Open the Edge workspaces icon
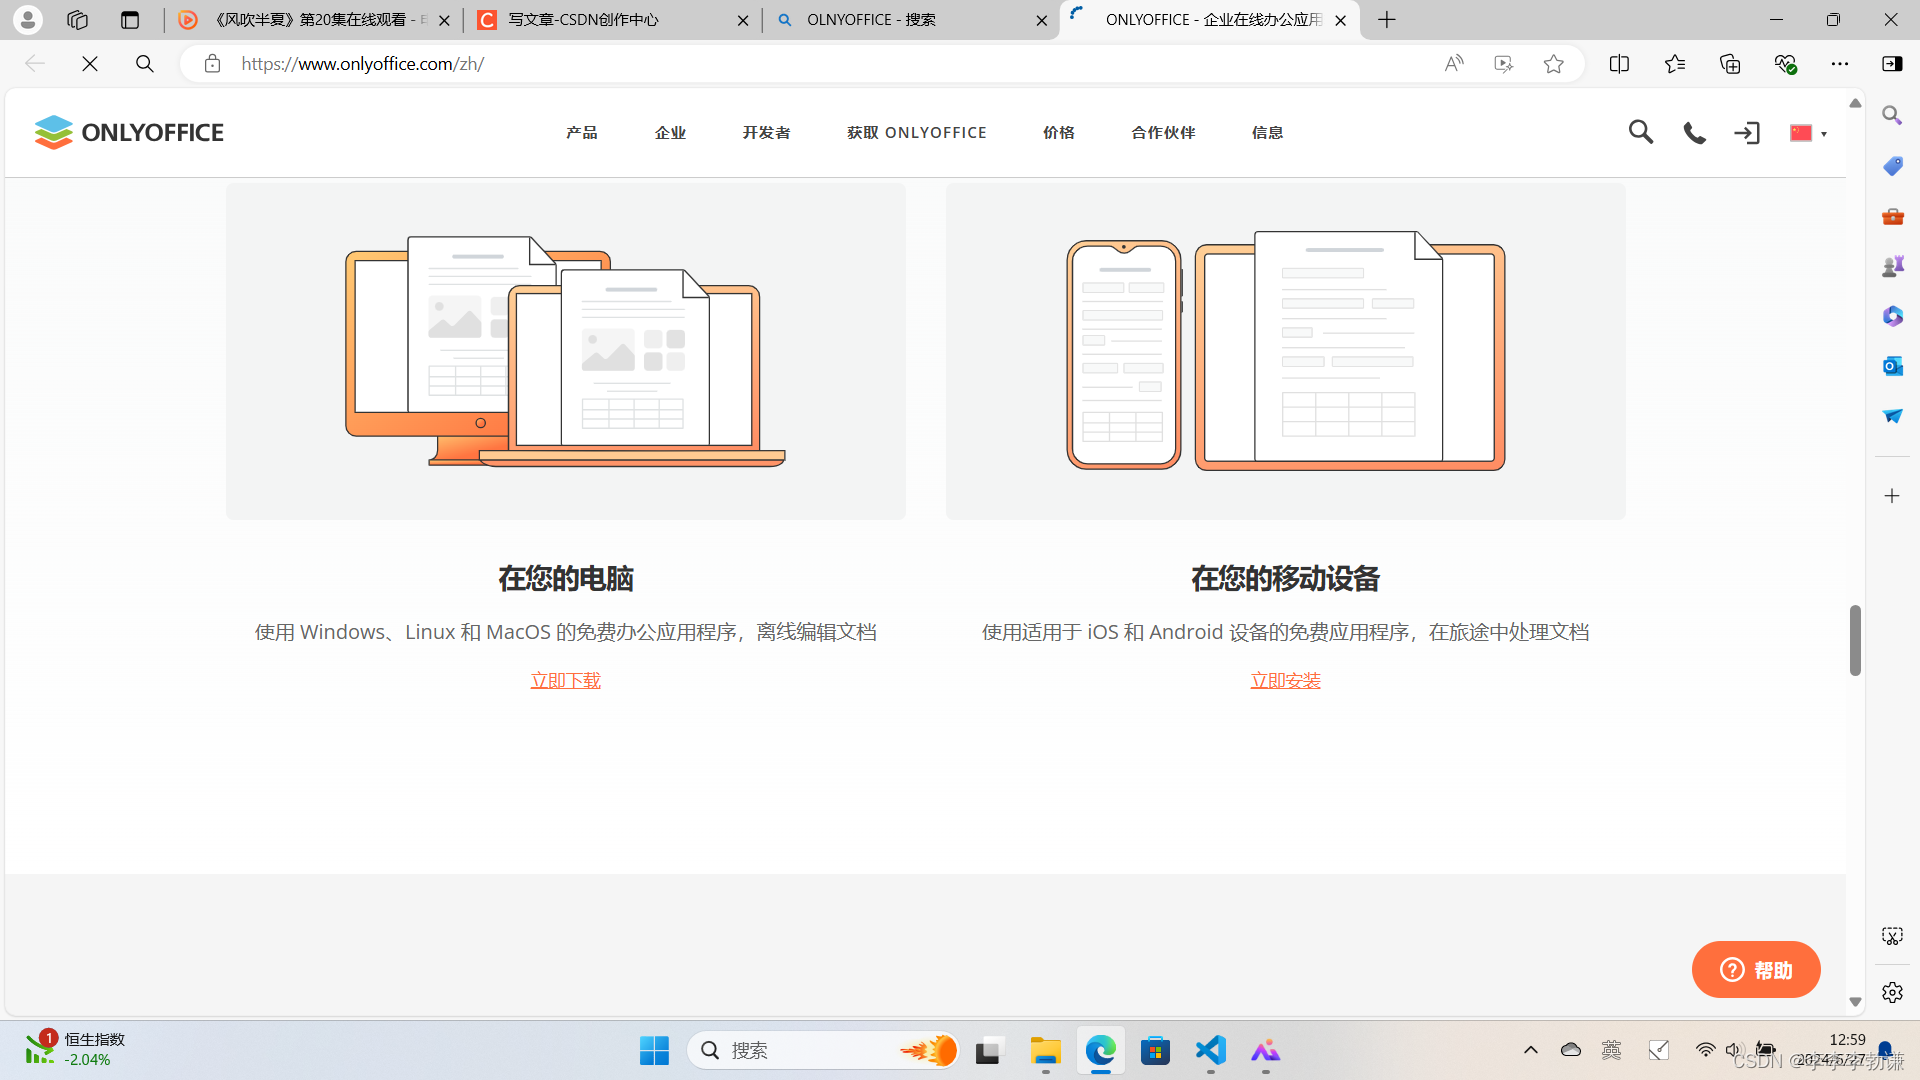The image size is (1920, 1080). click(78, 19)
